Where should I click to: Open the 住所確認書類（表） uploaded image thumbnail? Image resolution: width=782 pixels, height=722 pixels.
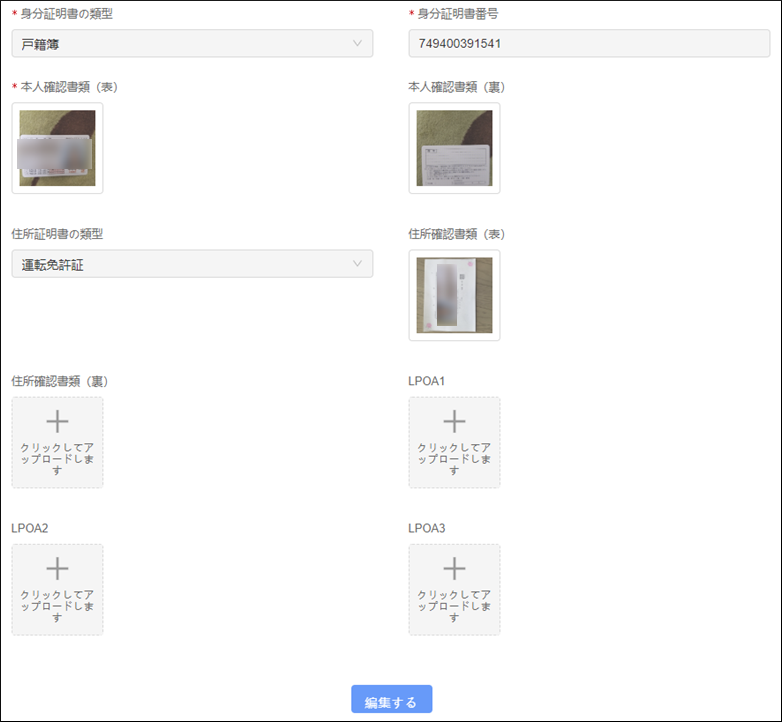454,295
